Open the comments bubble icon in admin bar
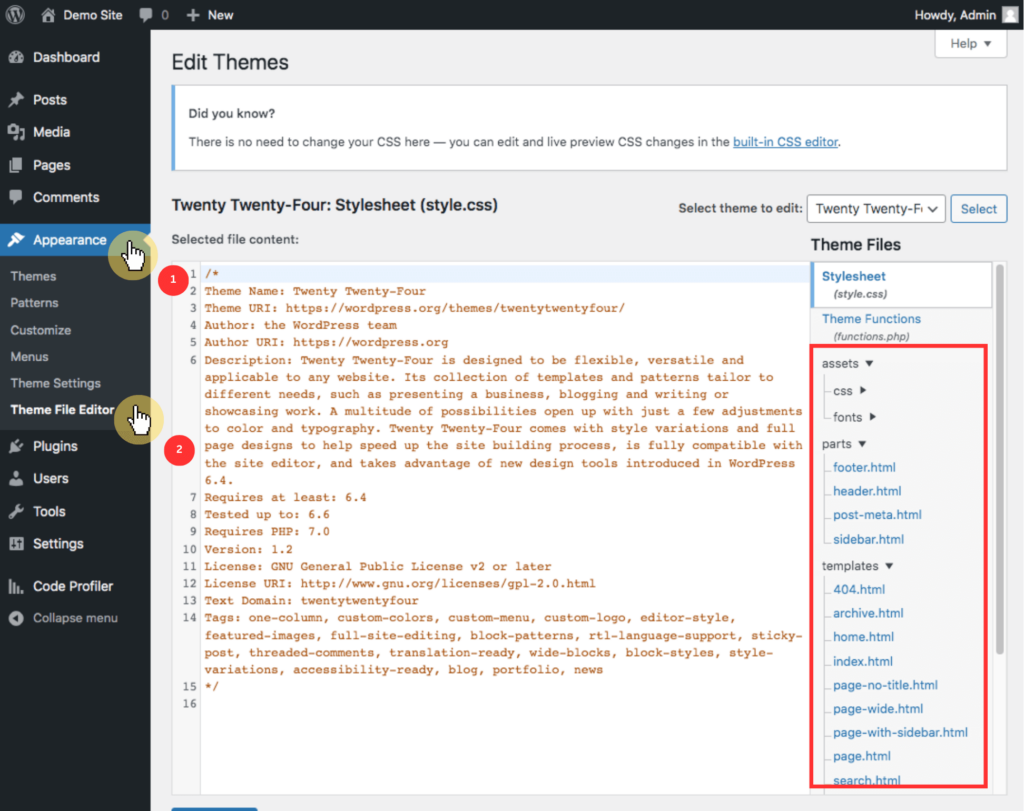1024x811 pixels. tap(146, 15)
